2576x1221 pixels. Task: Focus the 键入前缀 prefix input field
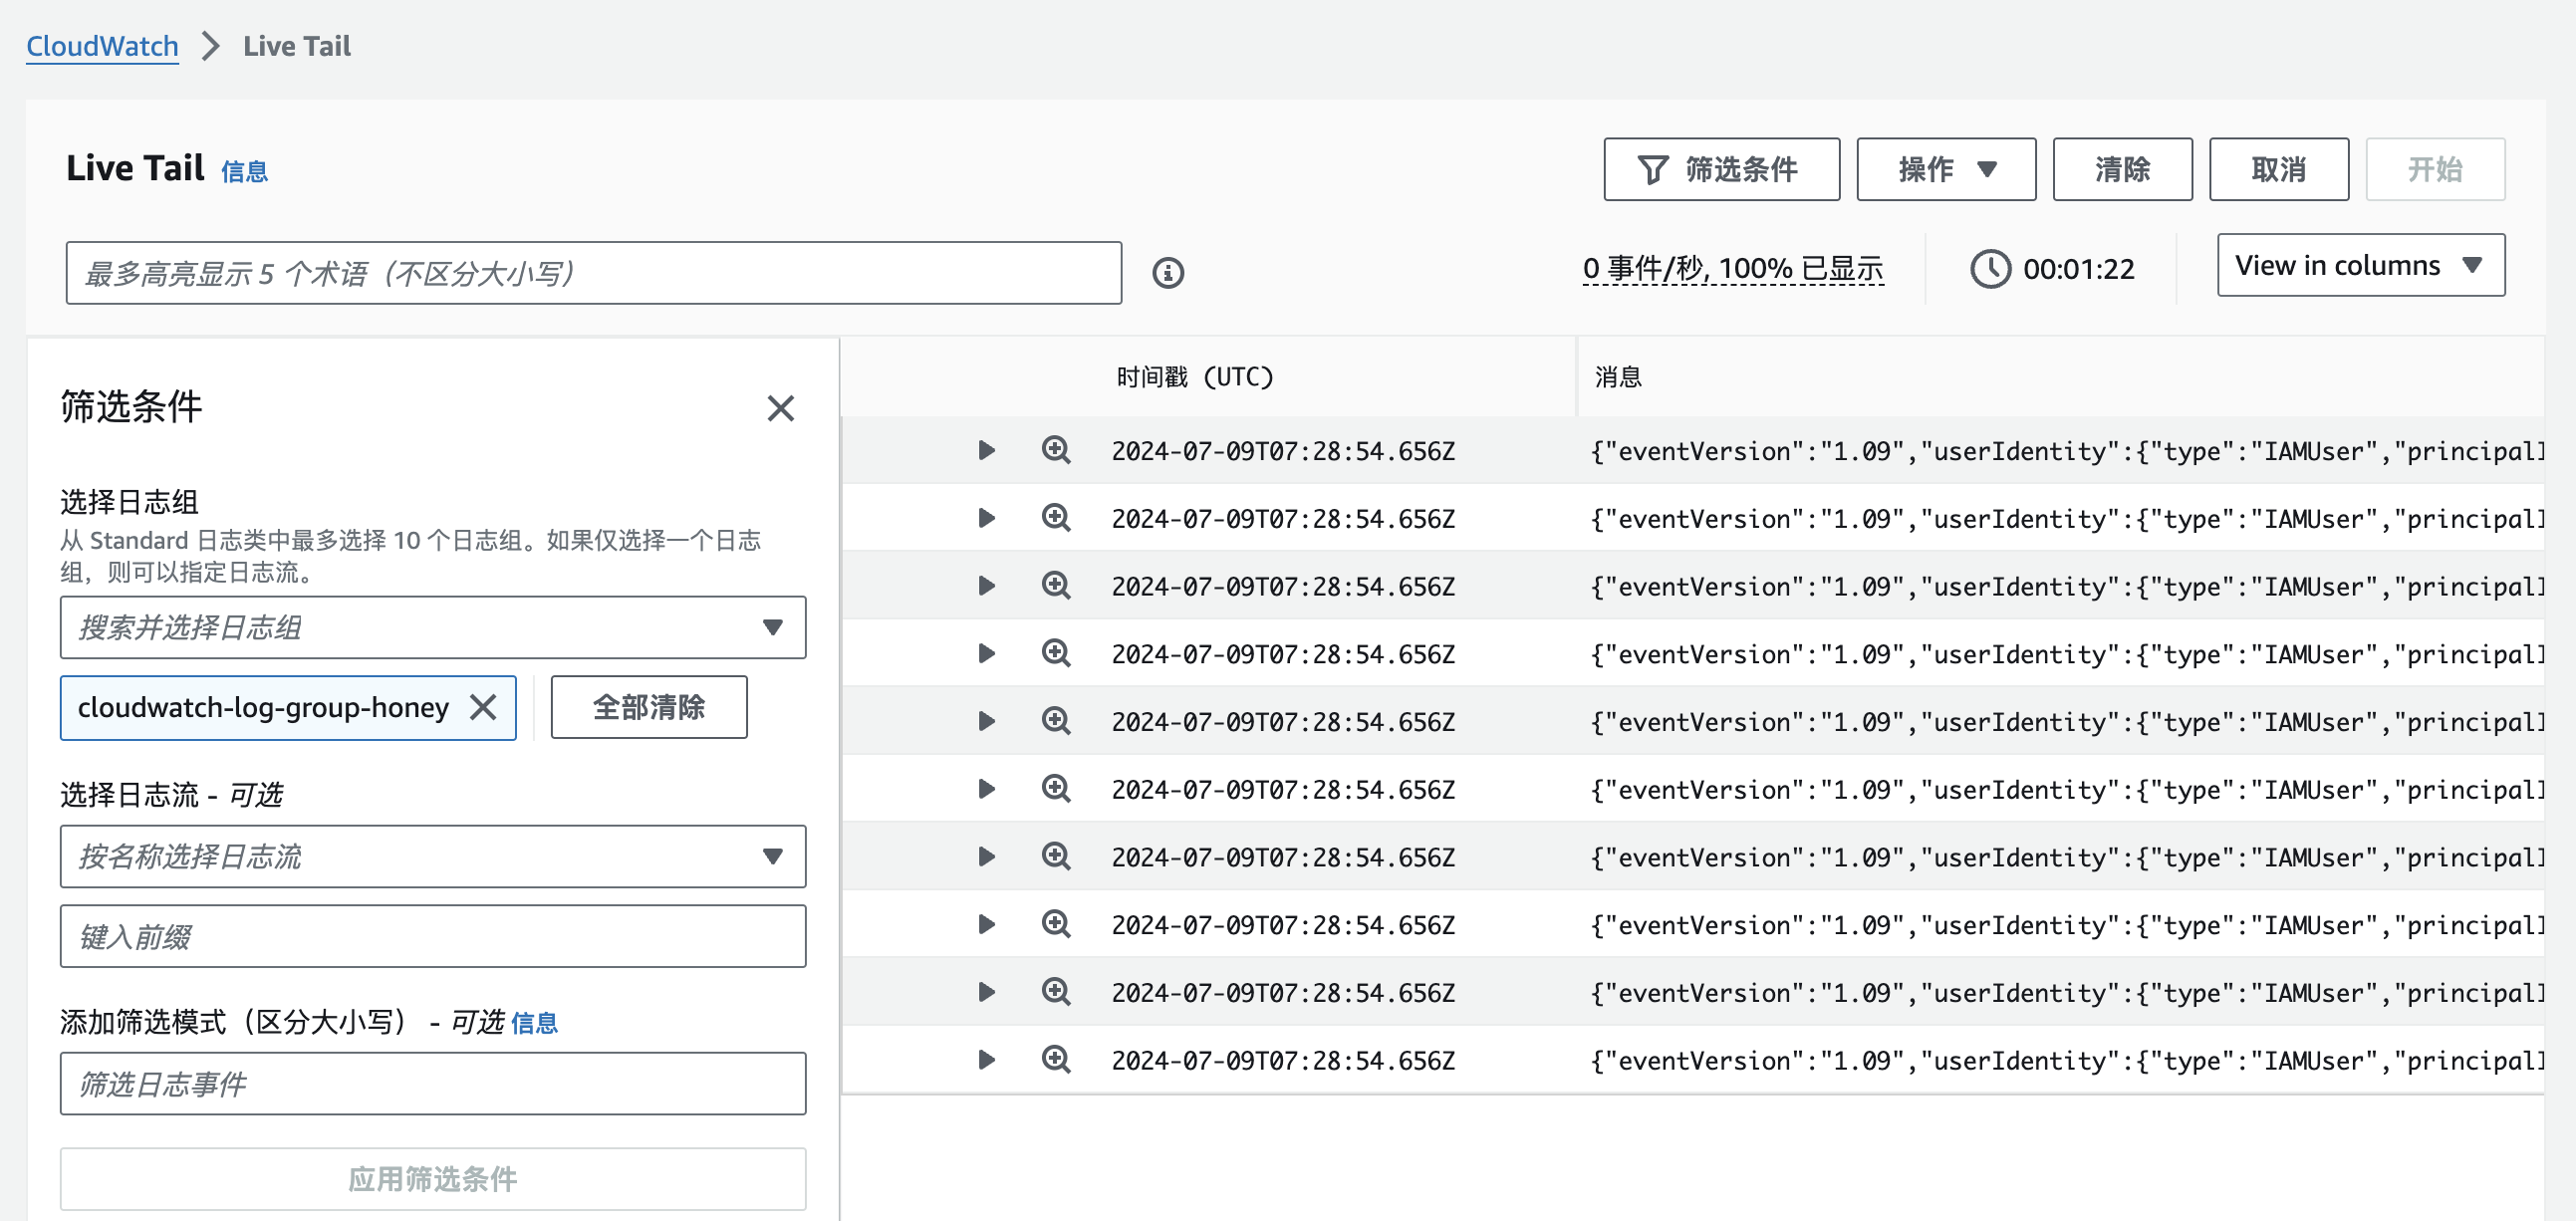click(x=432, y=936)
